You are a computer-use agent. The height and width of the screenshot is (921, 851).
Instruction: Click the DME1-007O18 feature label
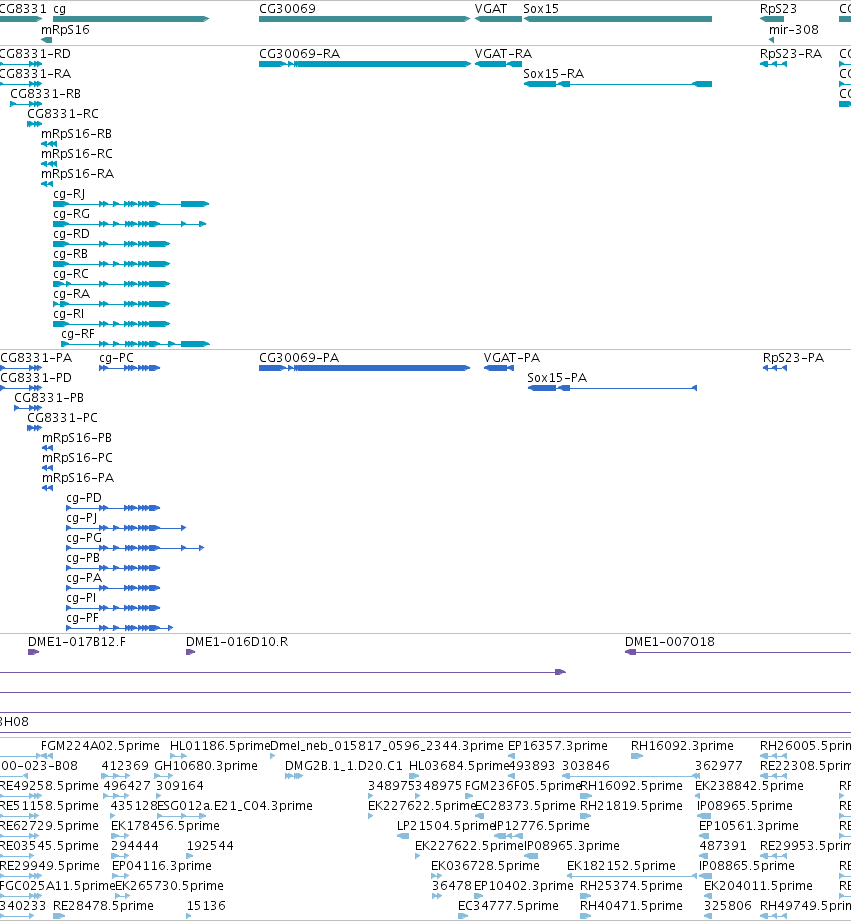(x=670, y=641)
